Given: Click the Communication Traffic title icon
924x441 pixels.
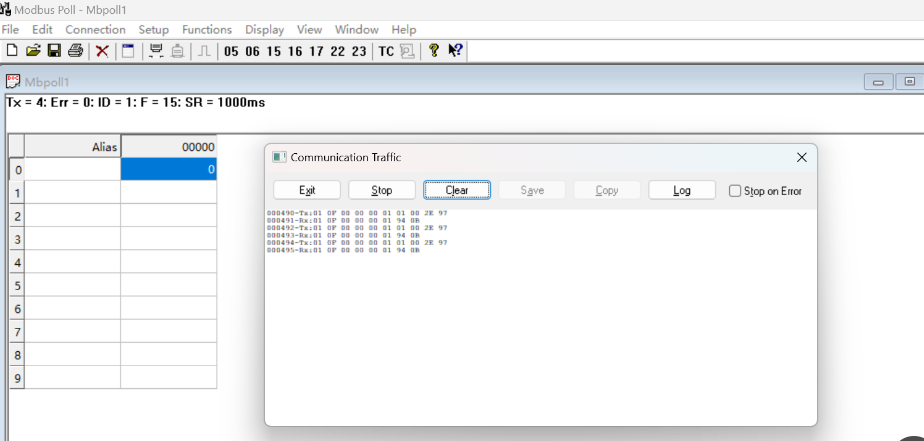Looking at the screenshot, I should pos(279,157).
